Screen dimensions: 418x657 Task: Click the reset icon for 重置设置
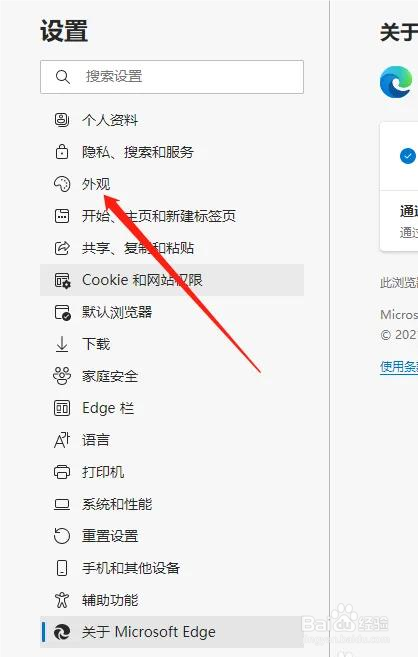(62, 536)
